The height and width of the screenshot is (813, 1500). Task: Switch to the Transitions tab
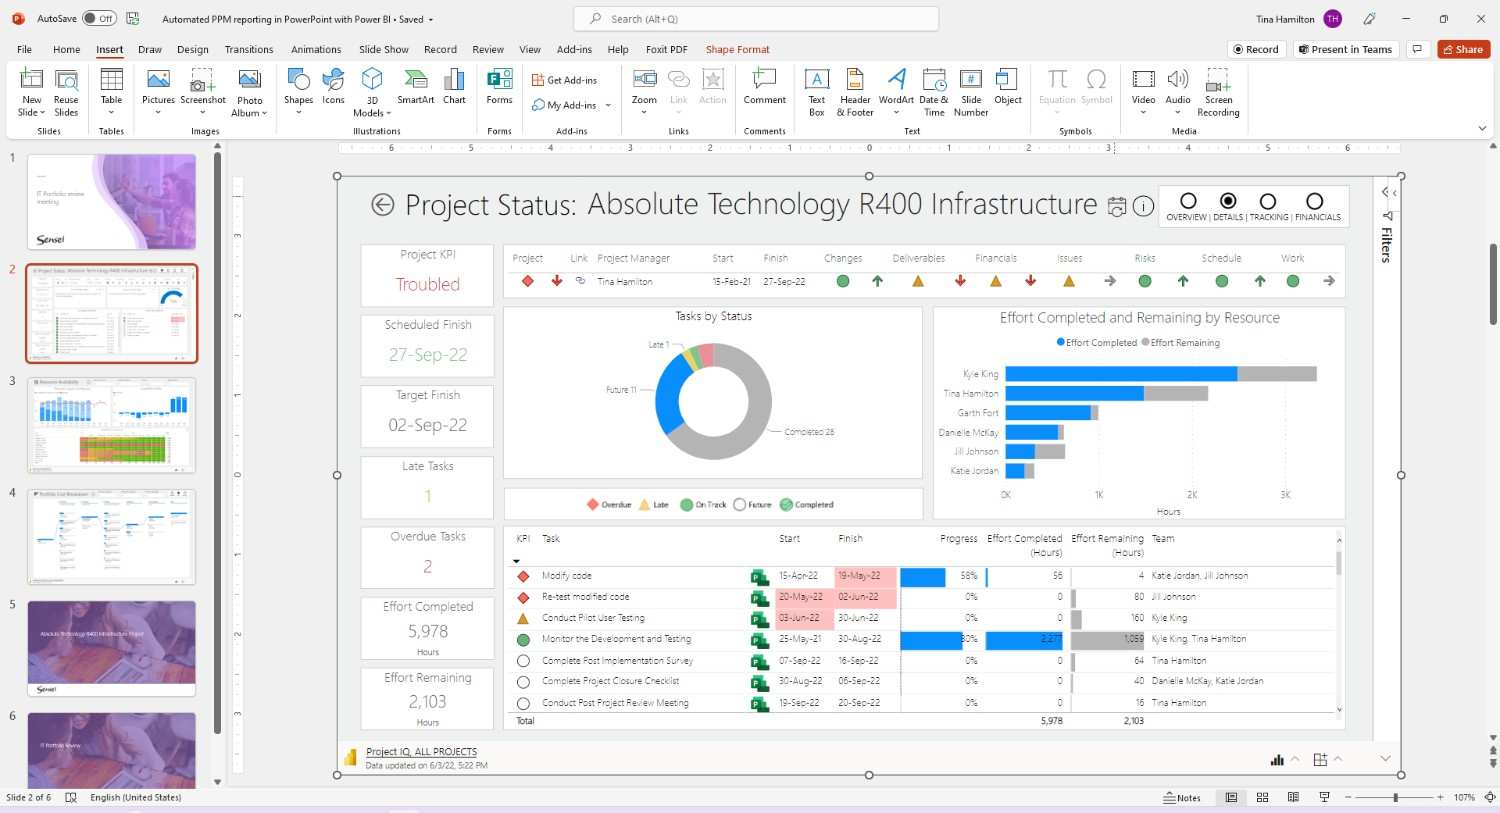(249, 49)
